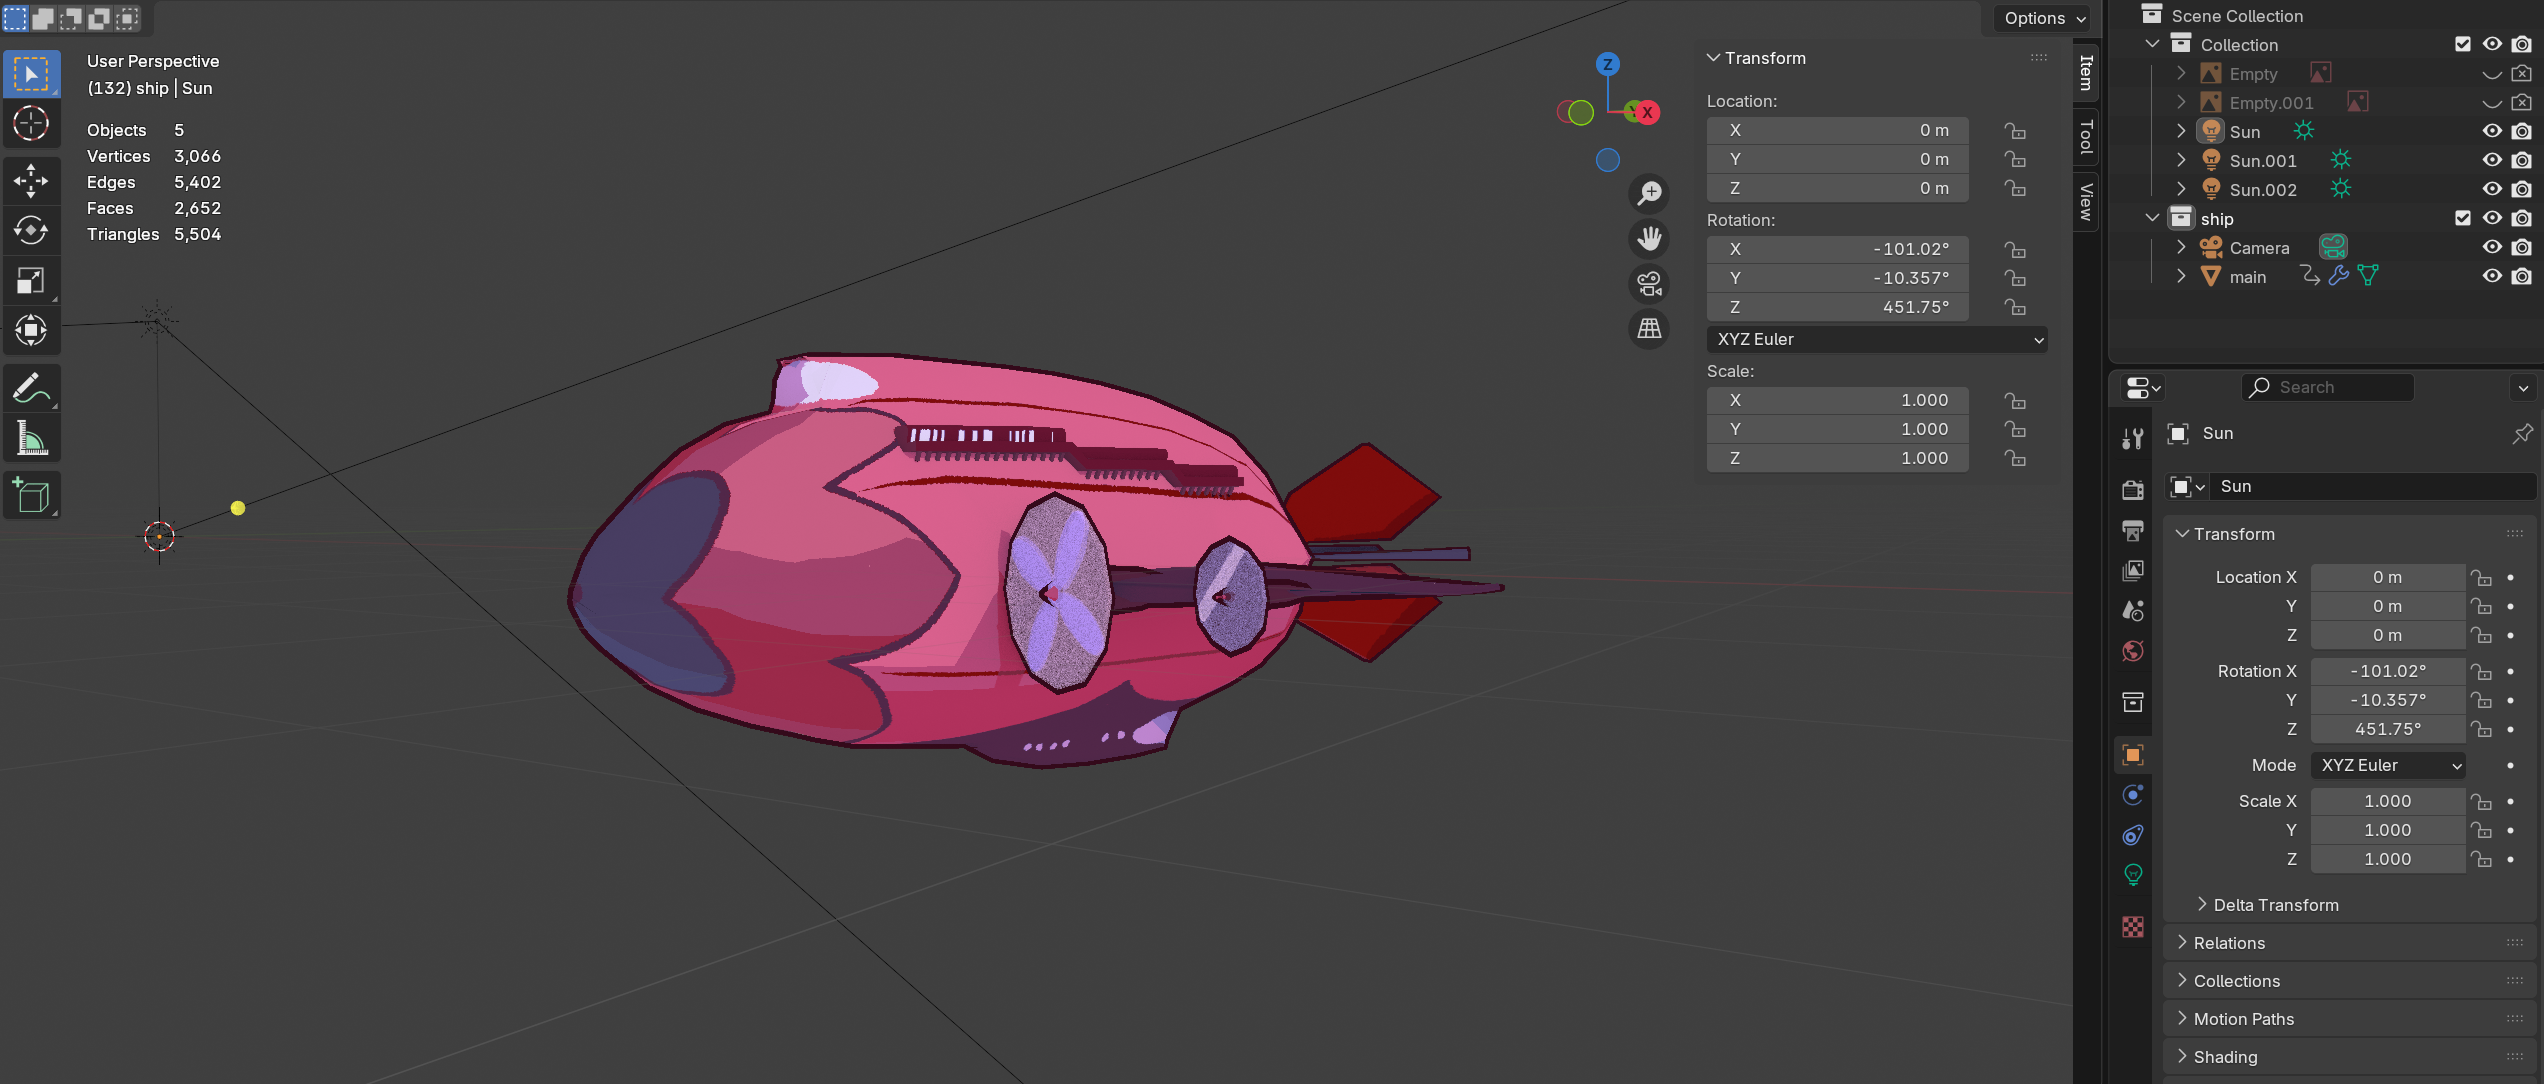Switch to the View sidebar tab

pos(2086,201)
